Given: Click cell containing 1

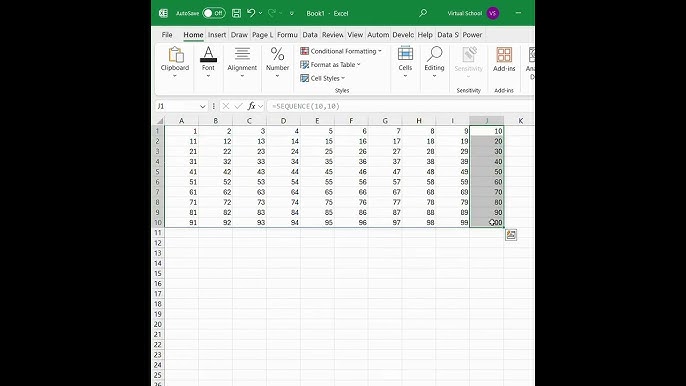Looking at the screenshot, I should coord(182,131).
